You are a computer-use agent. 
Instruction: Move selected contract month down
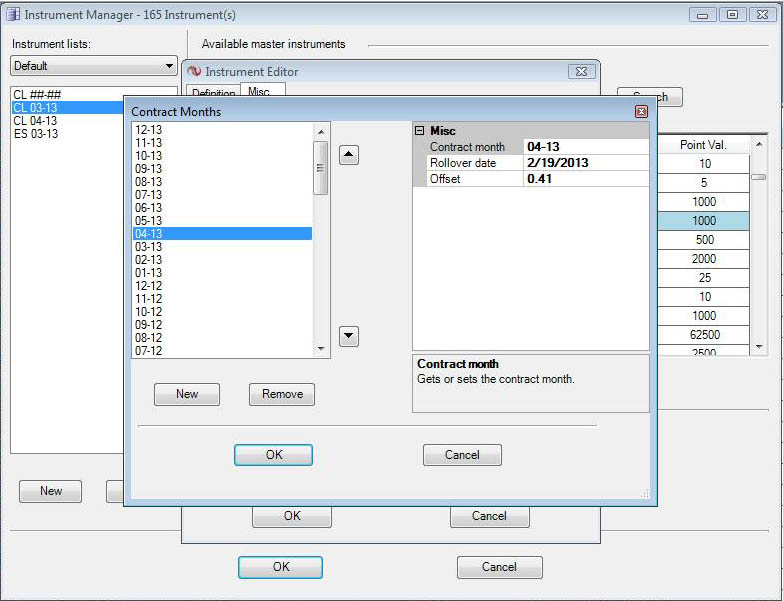tap(349, 336)
